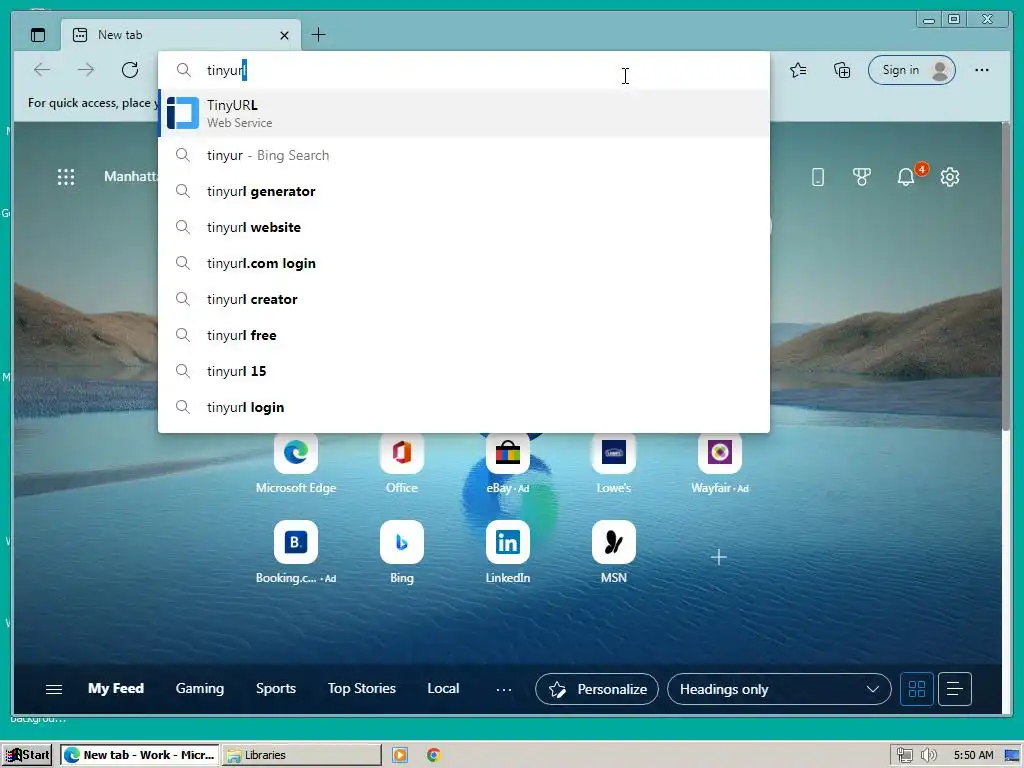This screenshot has width=1024, height=768.
Task: Open the app launcher grid icon
Action: click(66, 177)
